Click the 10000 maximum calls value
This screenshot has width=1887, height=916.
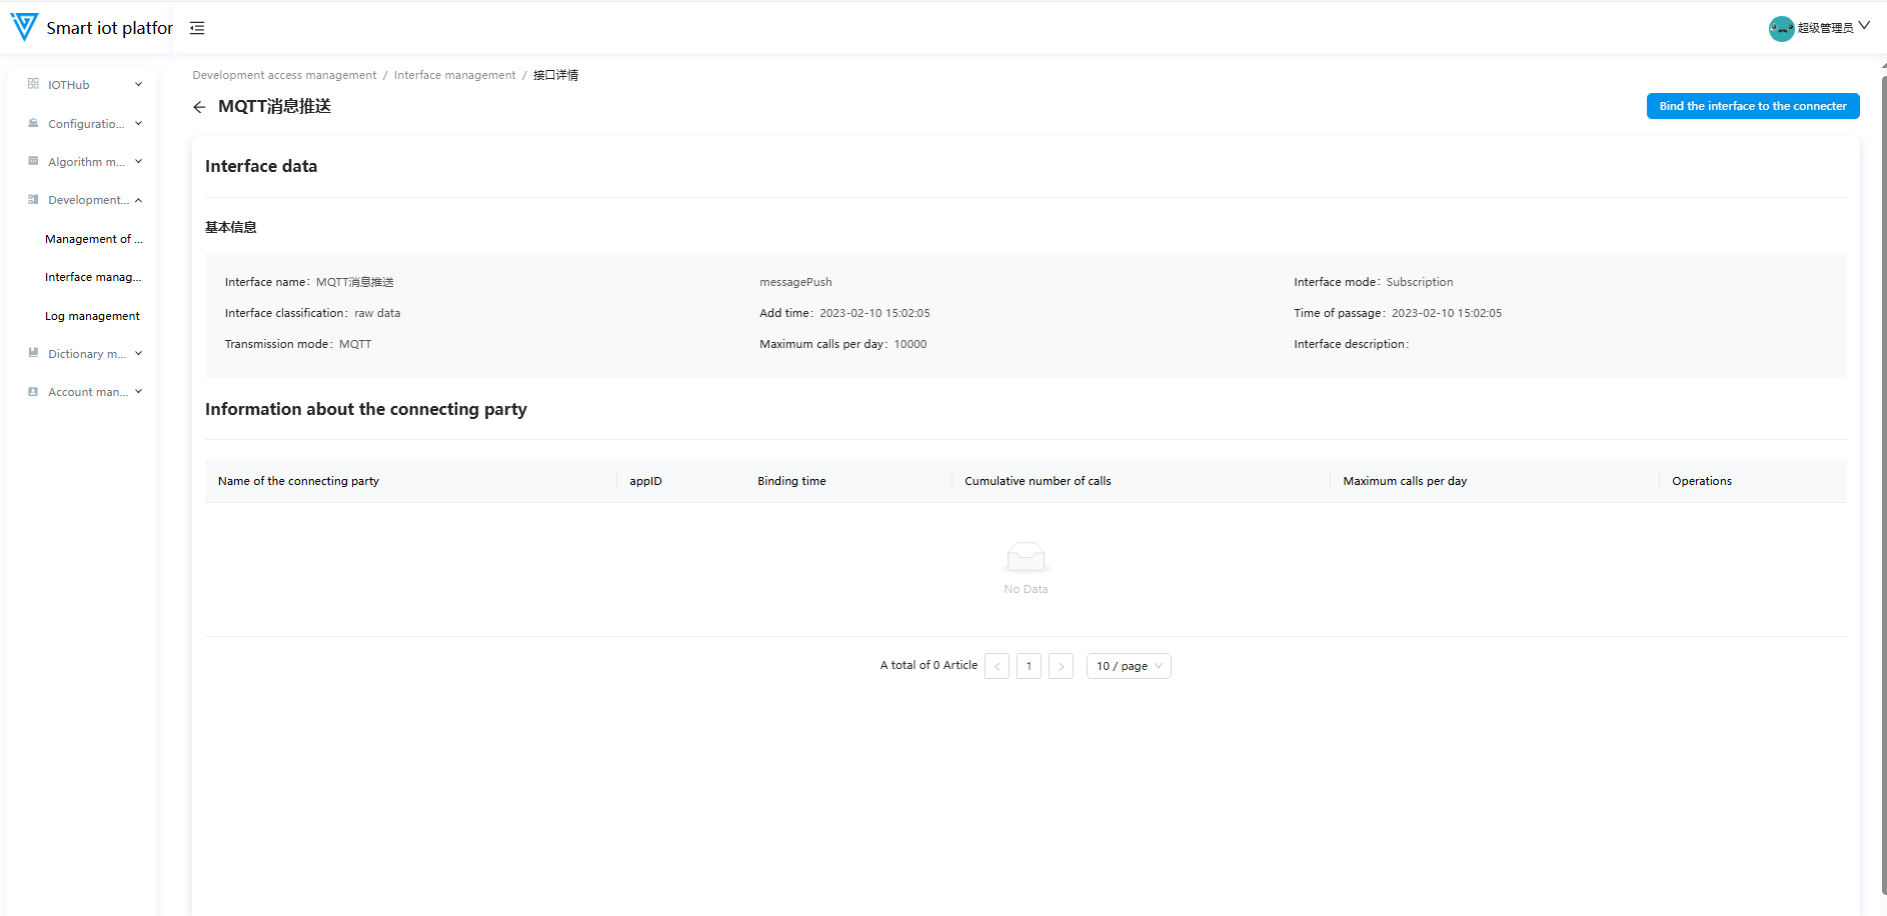[910, 344]
